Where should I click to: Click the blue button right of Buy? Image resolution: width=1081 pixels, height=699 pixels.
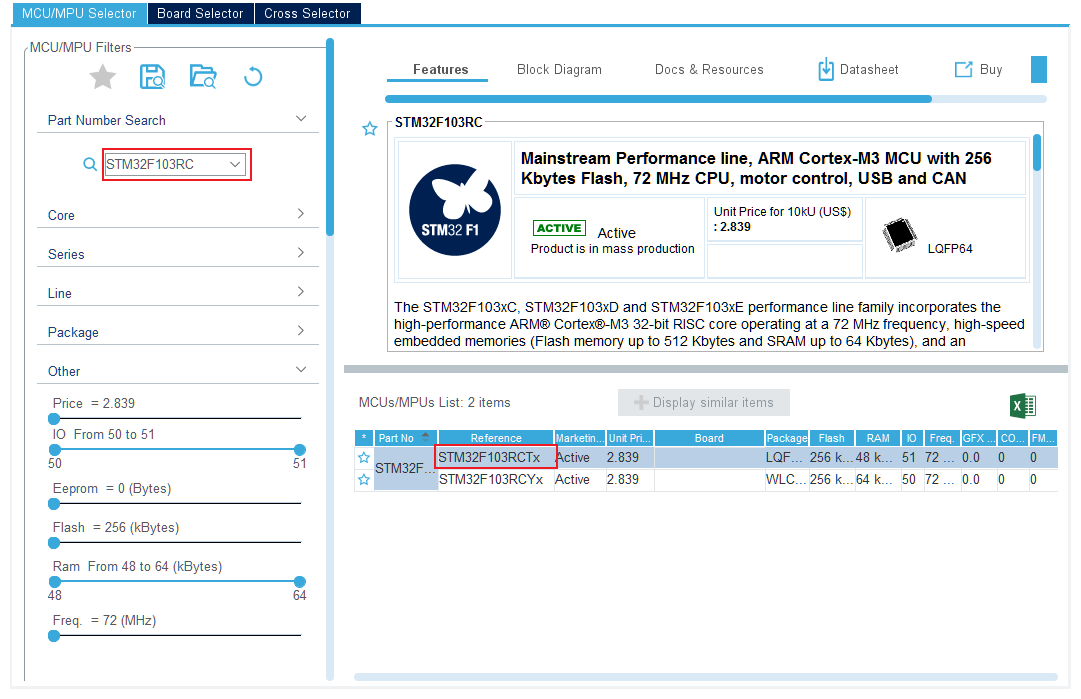(x=1039, y=70)
